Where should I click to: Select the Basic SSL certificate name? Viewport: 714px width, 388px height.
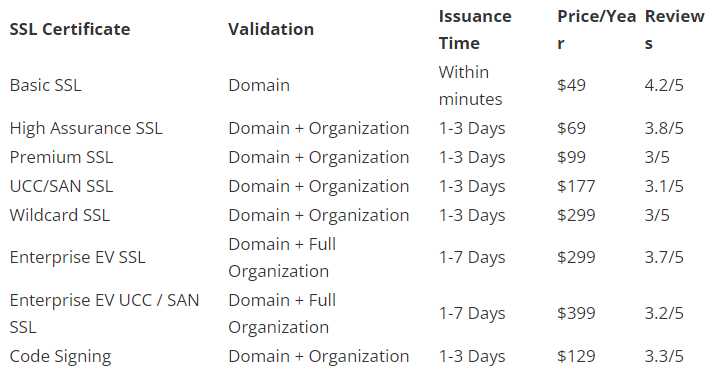click(x=46, y=86)
